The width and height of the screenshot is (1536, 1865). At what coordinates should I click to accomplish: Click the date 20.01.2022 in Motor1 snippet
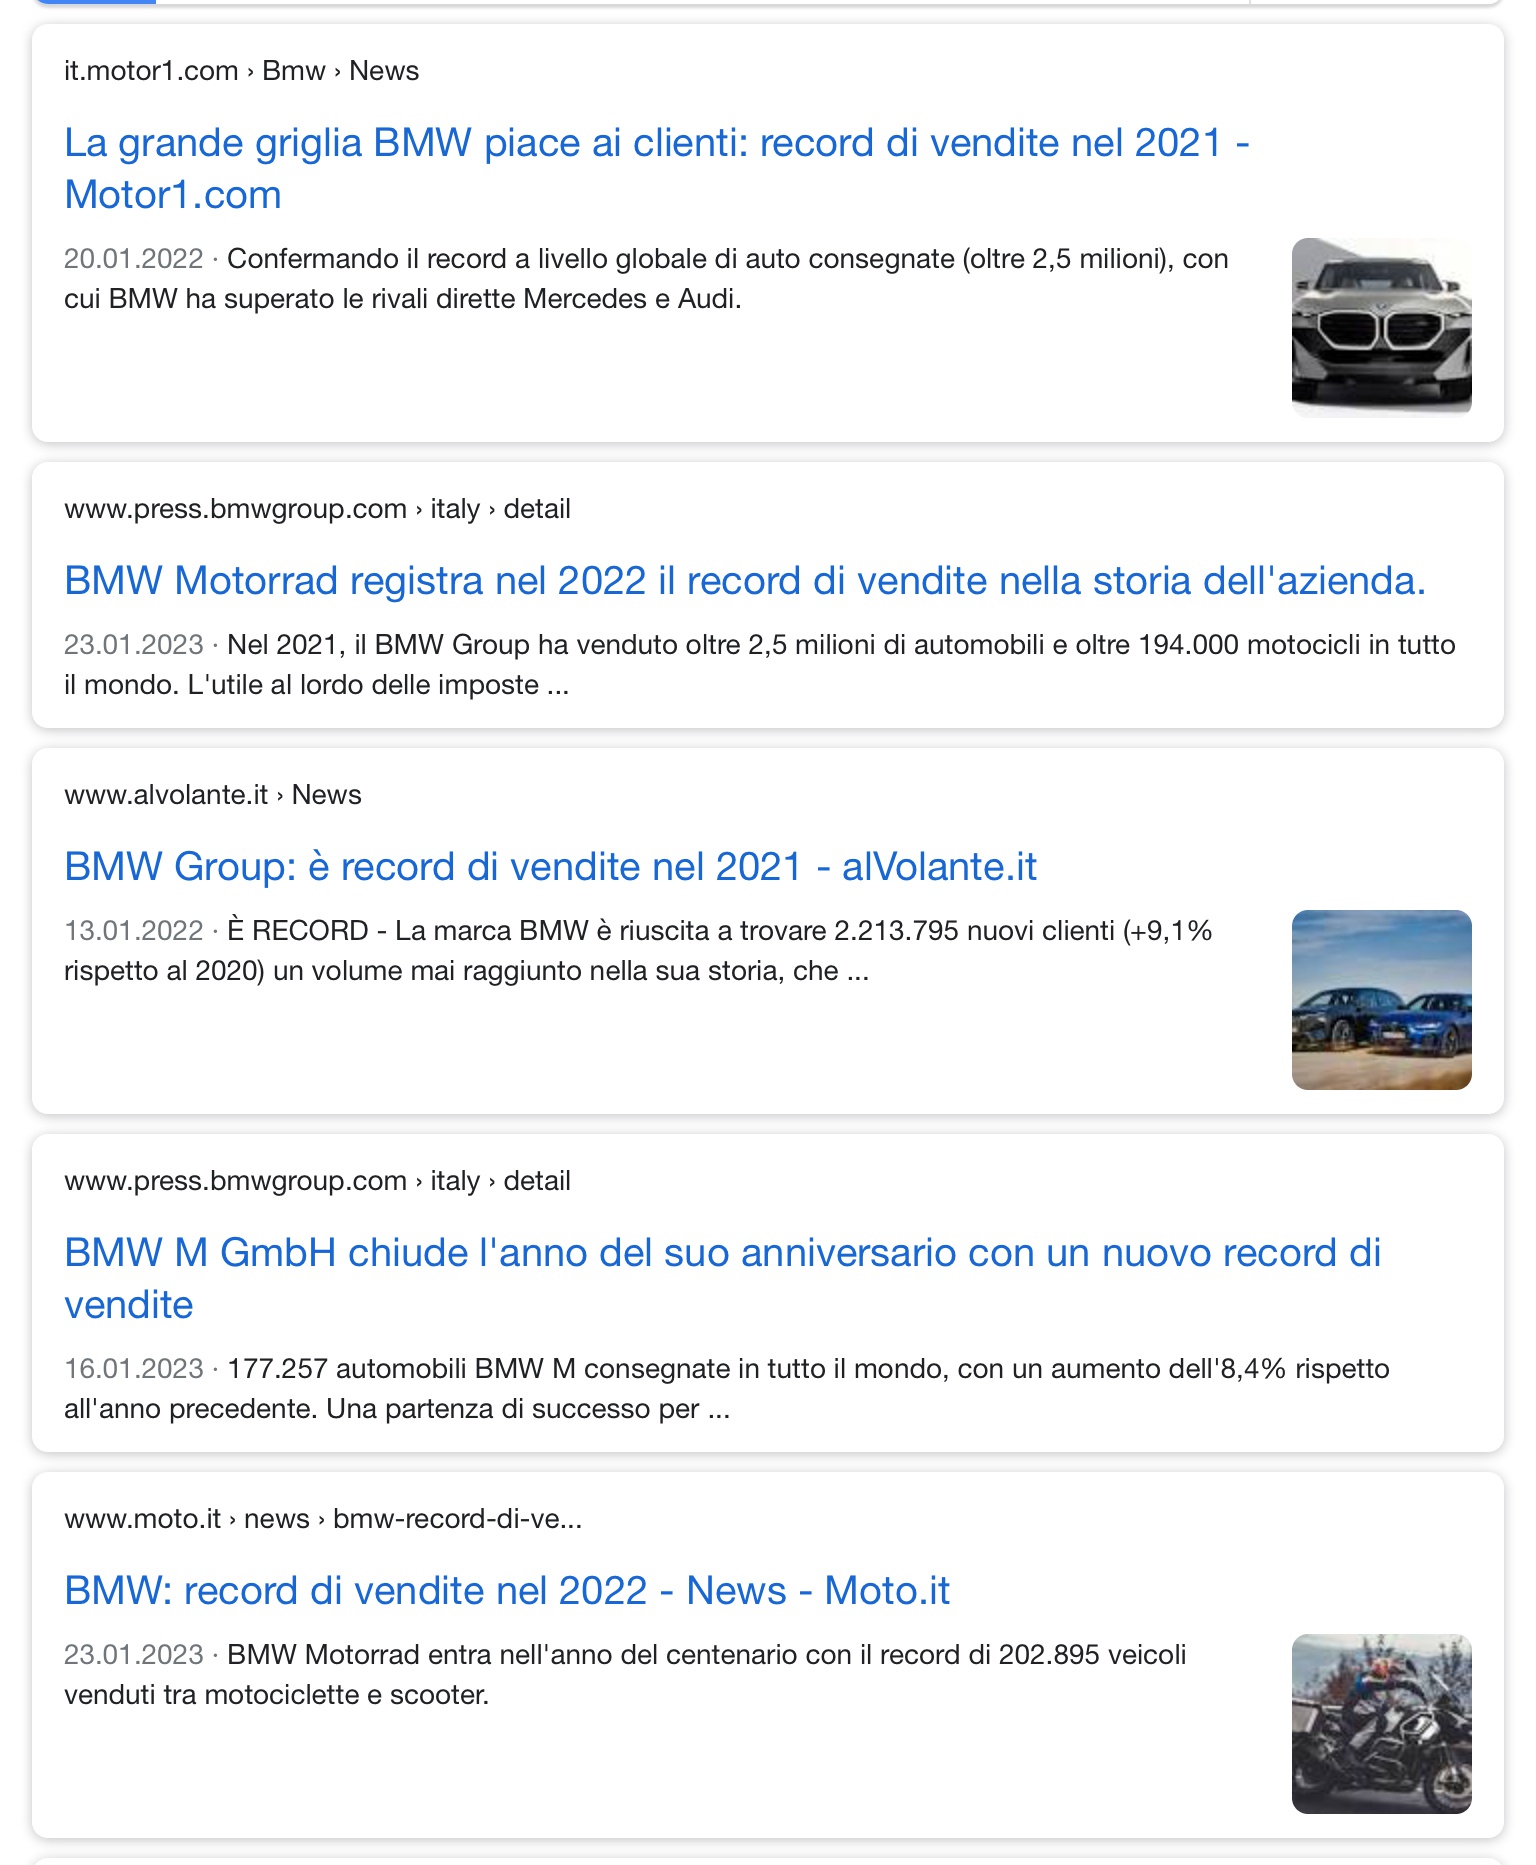[134, 259]
